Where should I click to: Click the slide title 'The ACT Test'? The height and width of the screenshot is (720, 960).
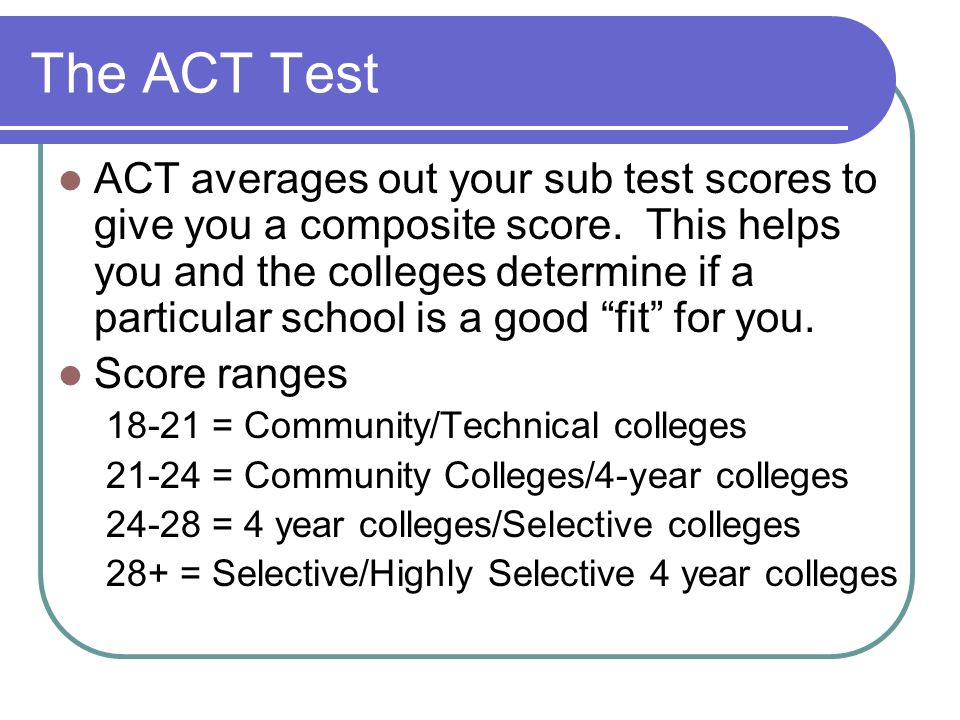click(x=204, y=73)
